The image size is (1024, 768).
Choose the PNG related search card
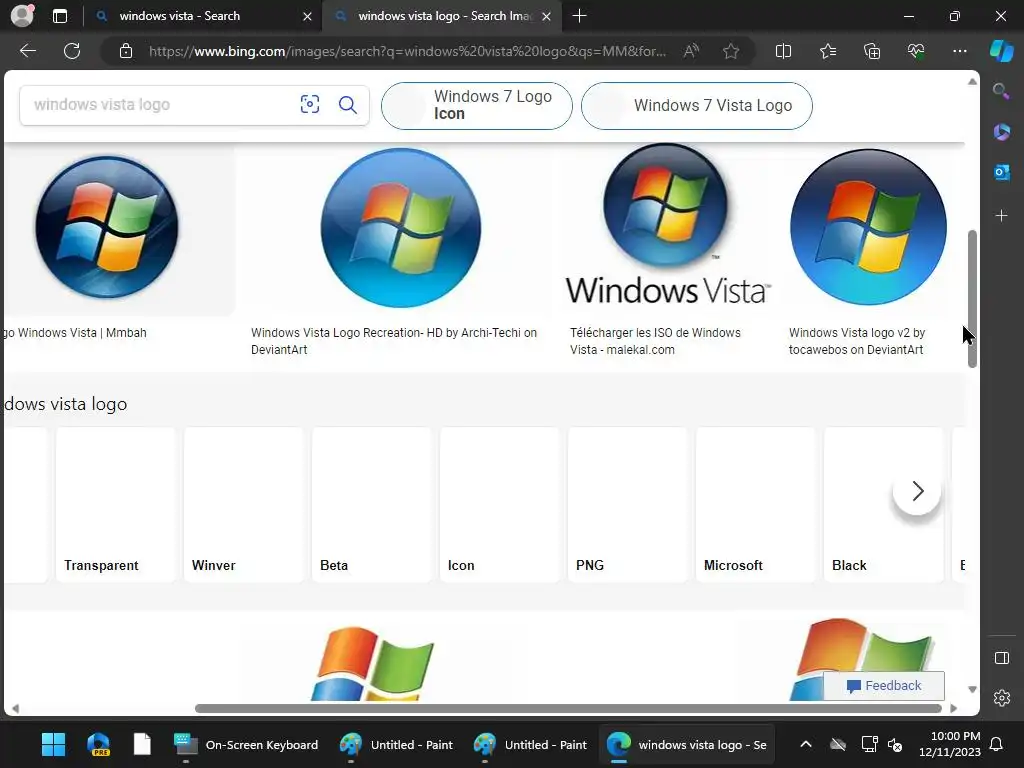click(628, 504)
